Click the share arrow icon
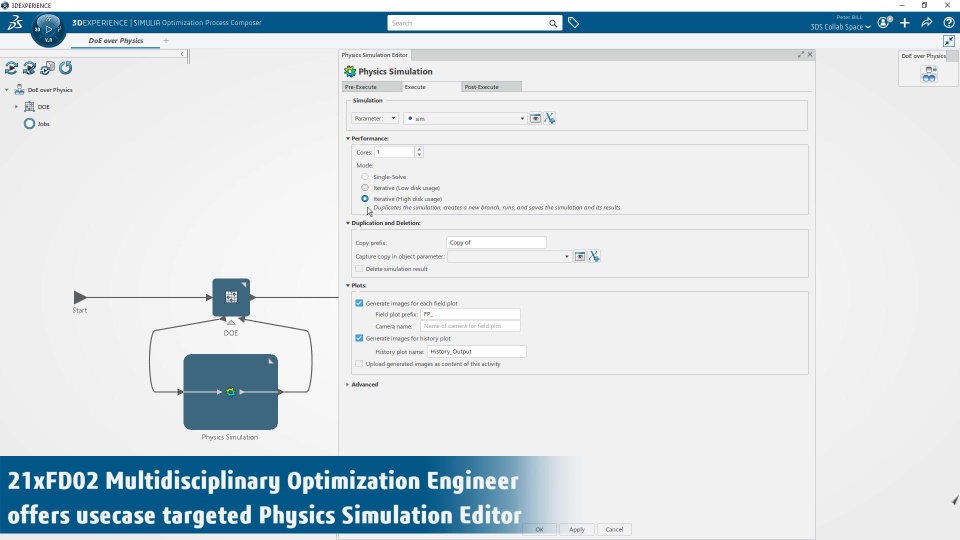 tap(927, 23)
